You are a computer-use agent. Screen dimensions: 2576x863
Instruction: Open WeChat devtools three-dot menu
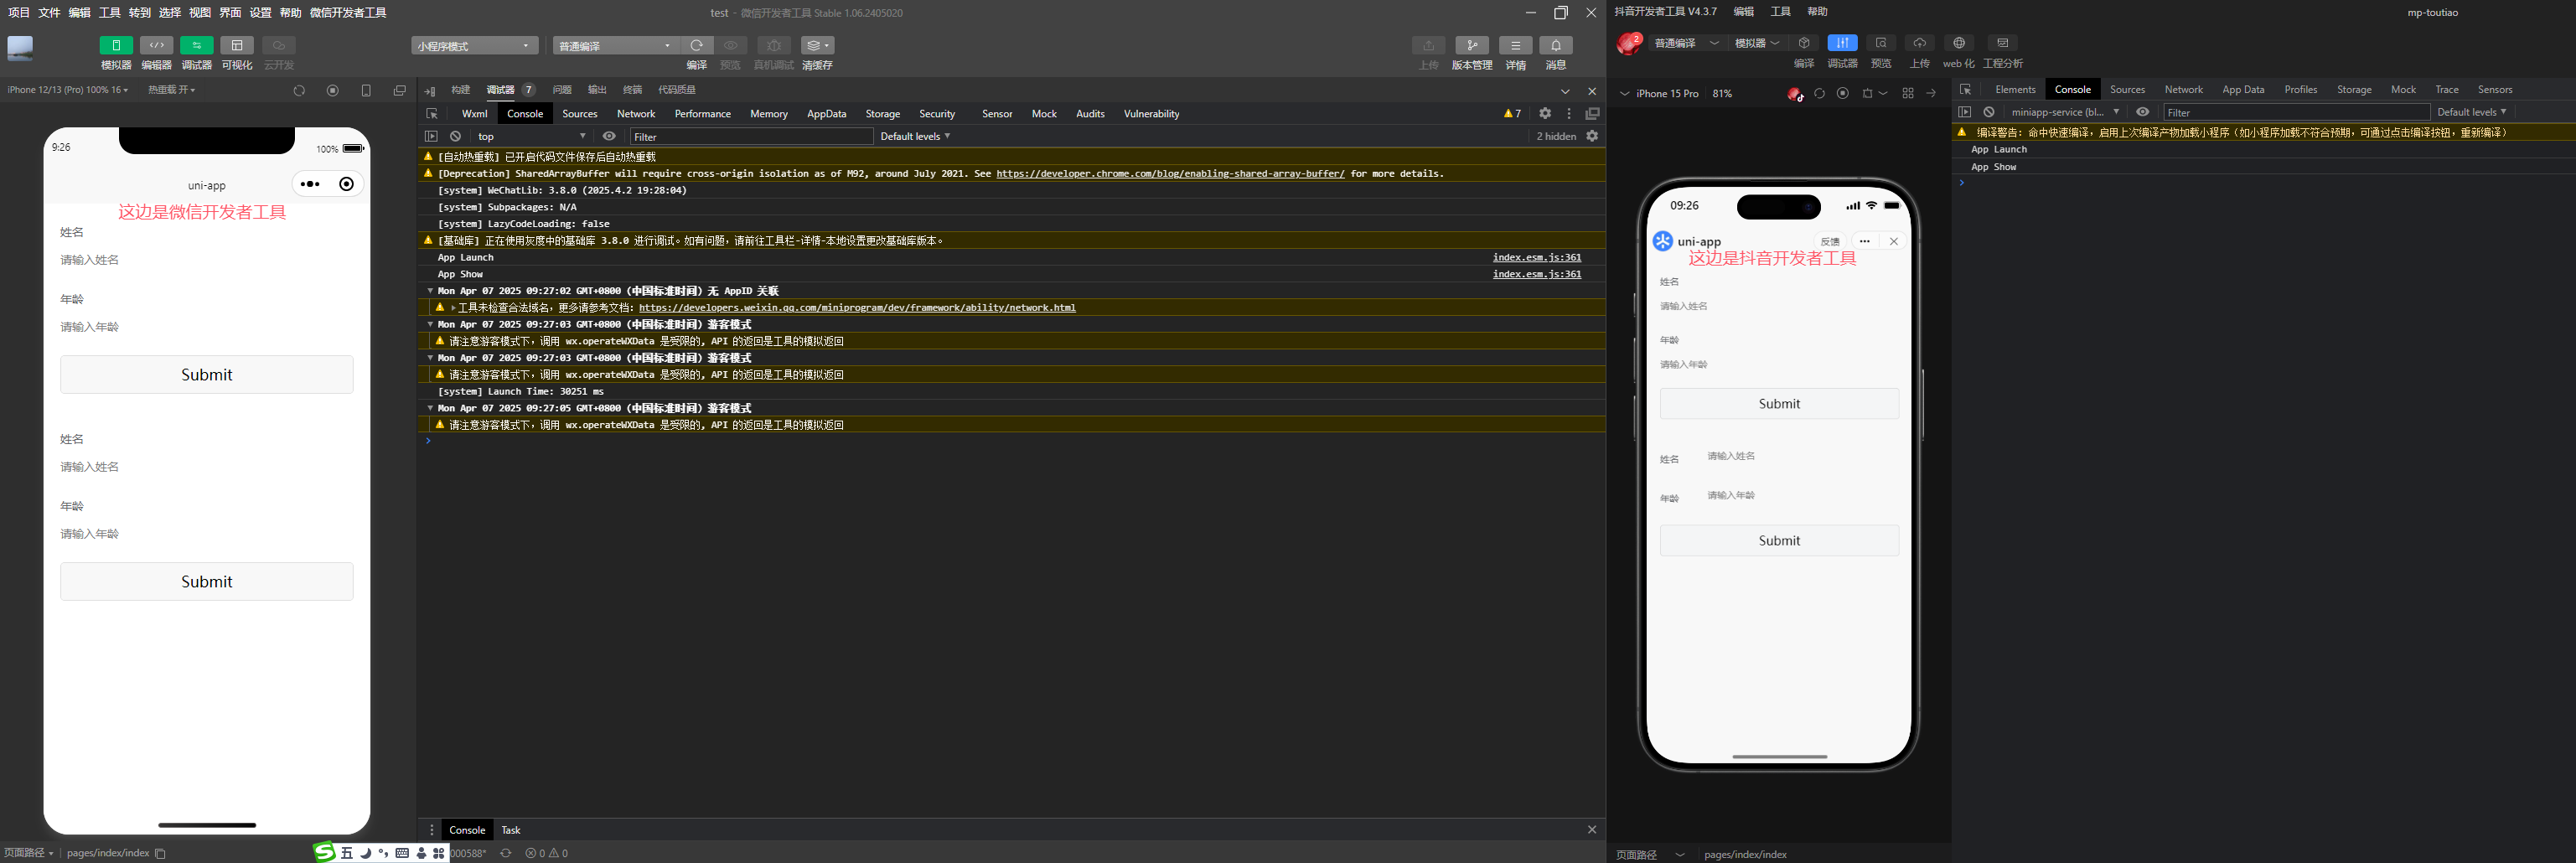[1569, 113]
